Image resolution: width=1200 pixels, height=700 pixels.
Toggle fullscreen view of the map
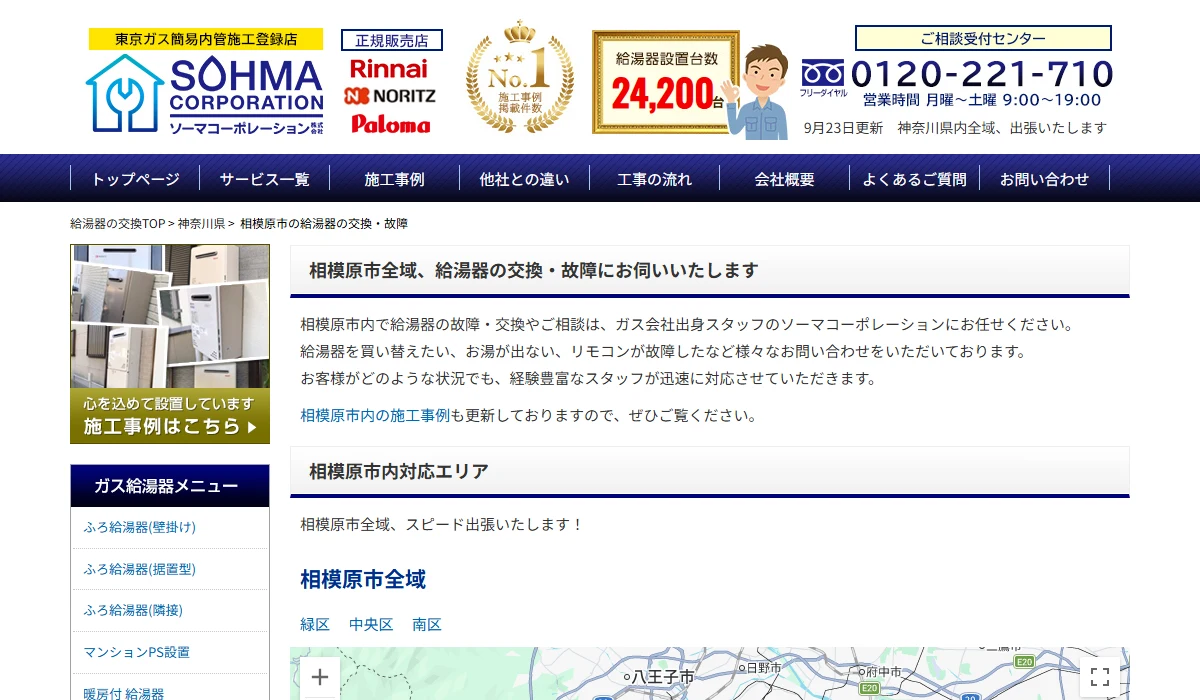(1100, 677)
